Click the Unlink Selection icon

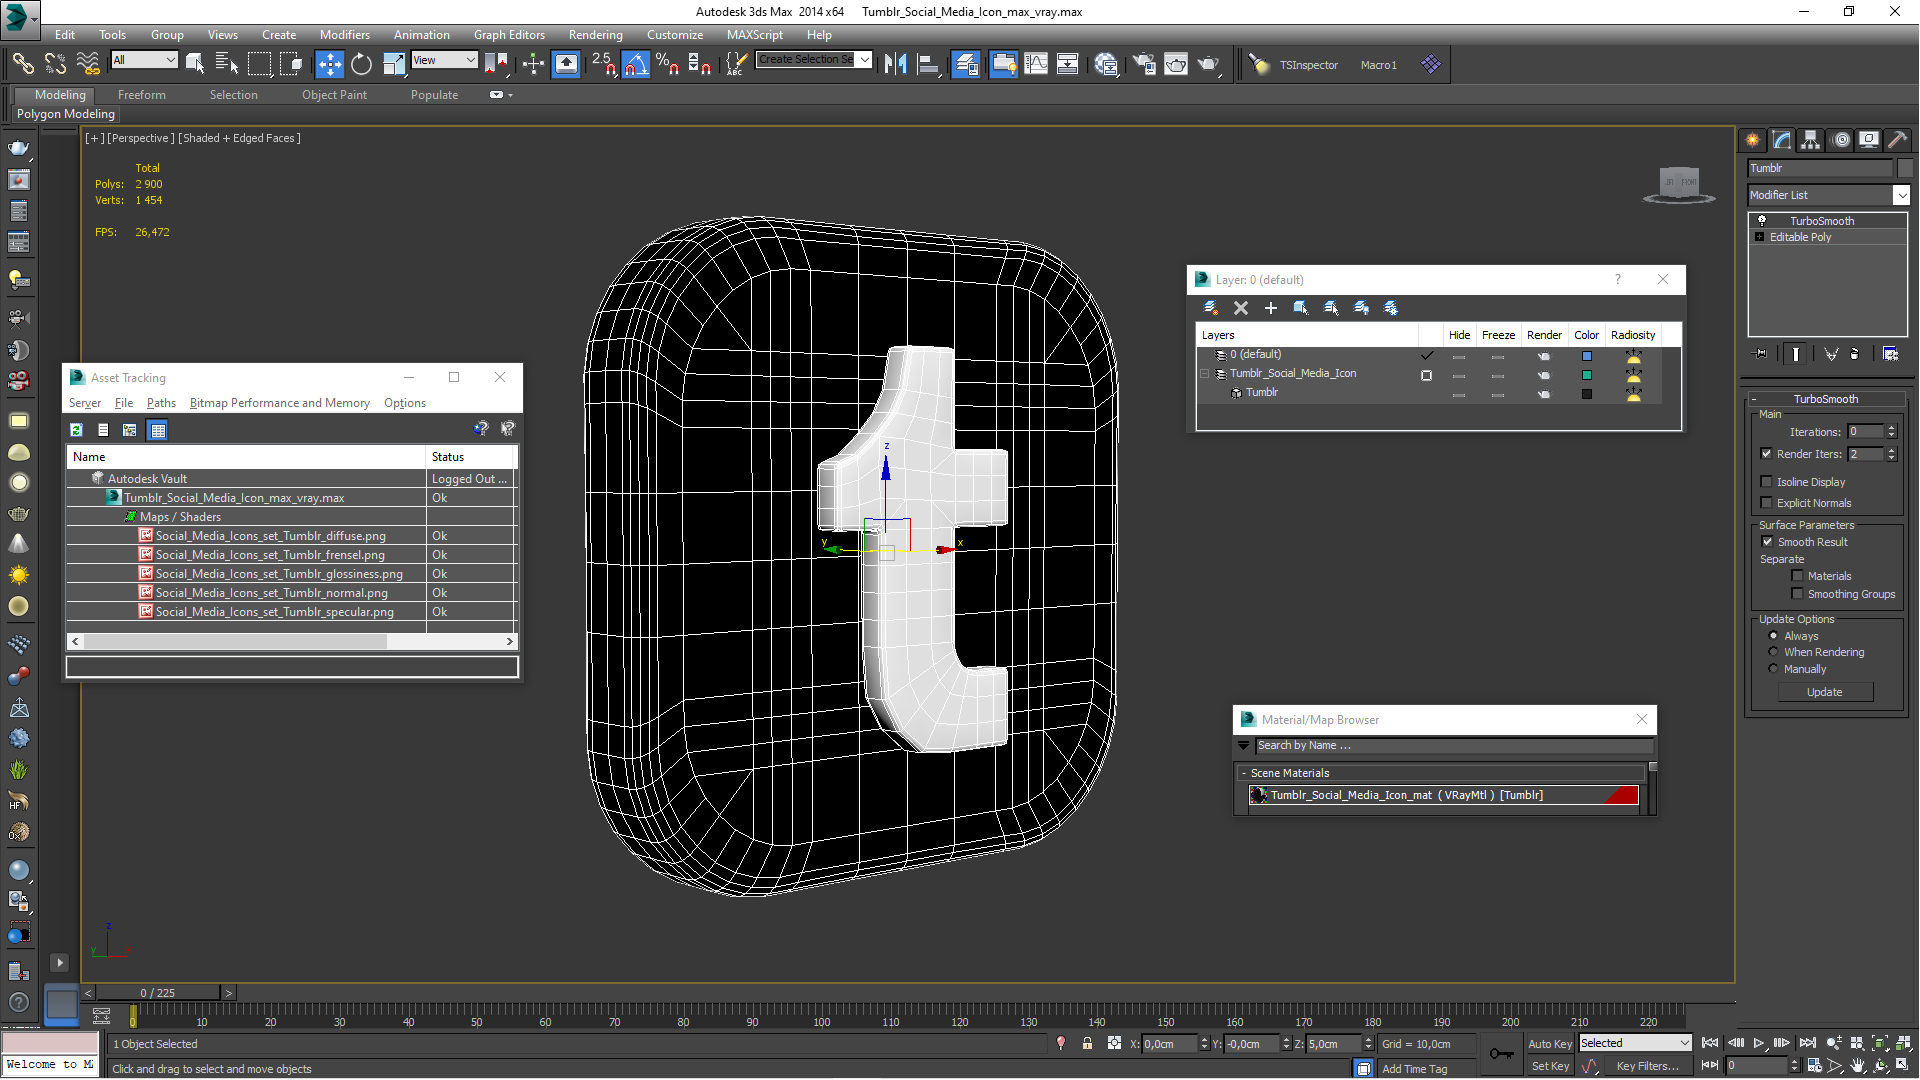pyautogui.click(x=55, y=64)
